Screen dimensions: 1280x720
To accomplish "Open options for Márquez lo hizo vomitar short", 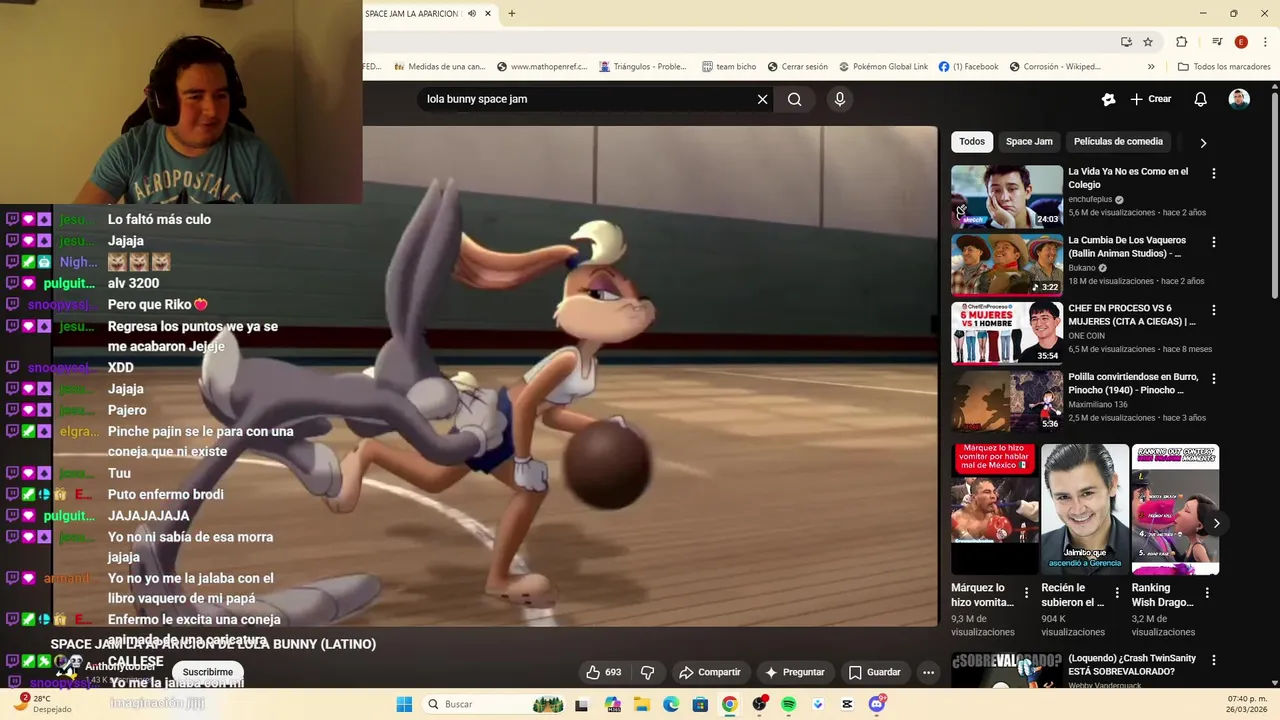I will pyautogui.click(x=1026, y=593).
